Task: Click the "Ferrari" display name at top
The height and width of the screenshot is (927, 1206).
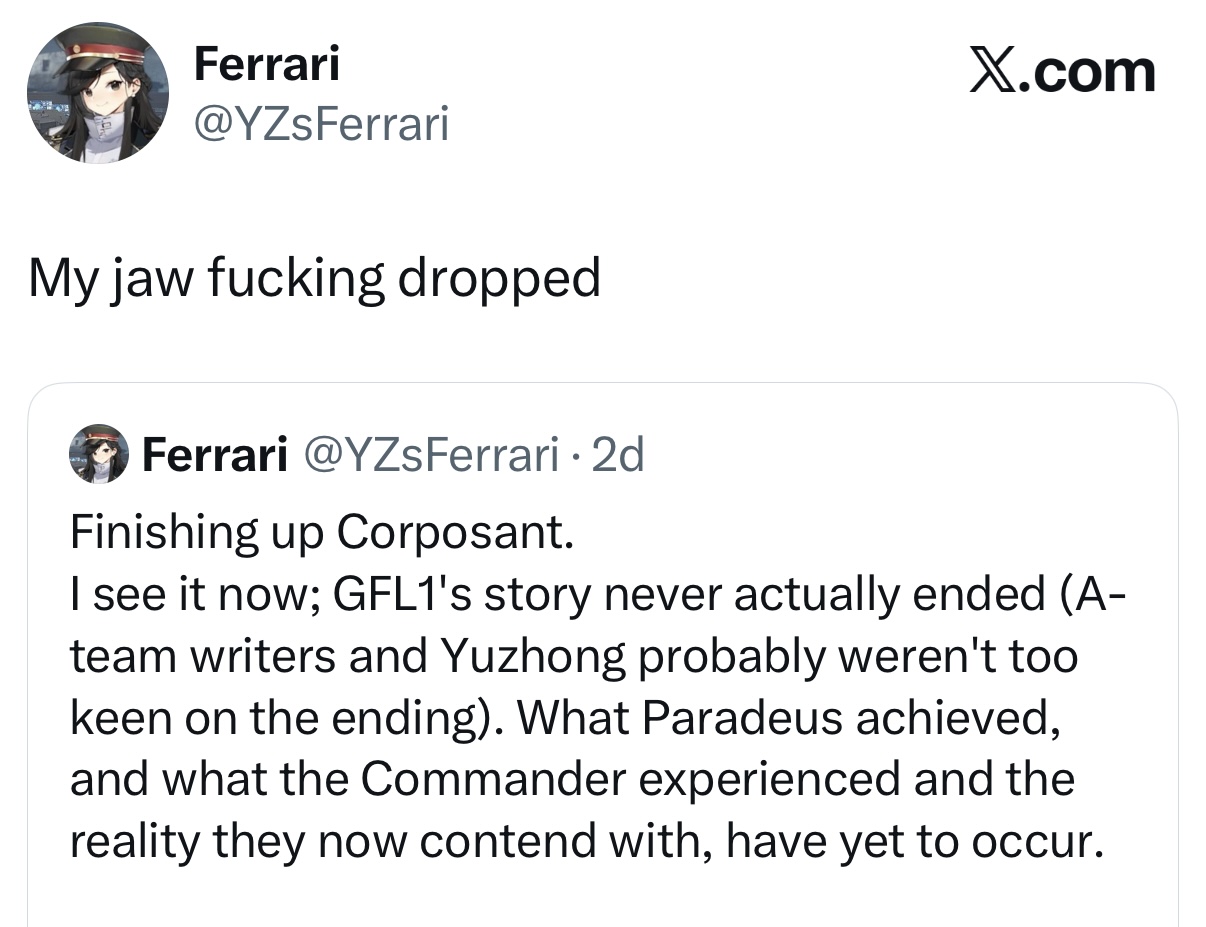Action: 266,65
